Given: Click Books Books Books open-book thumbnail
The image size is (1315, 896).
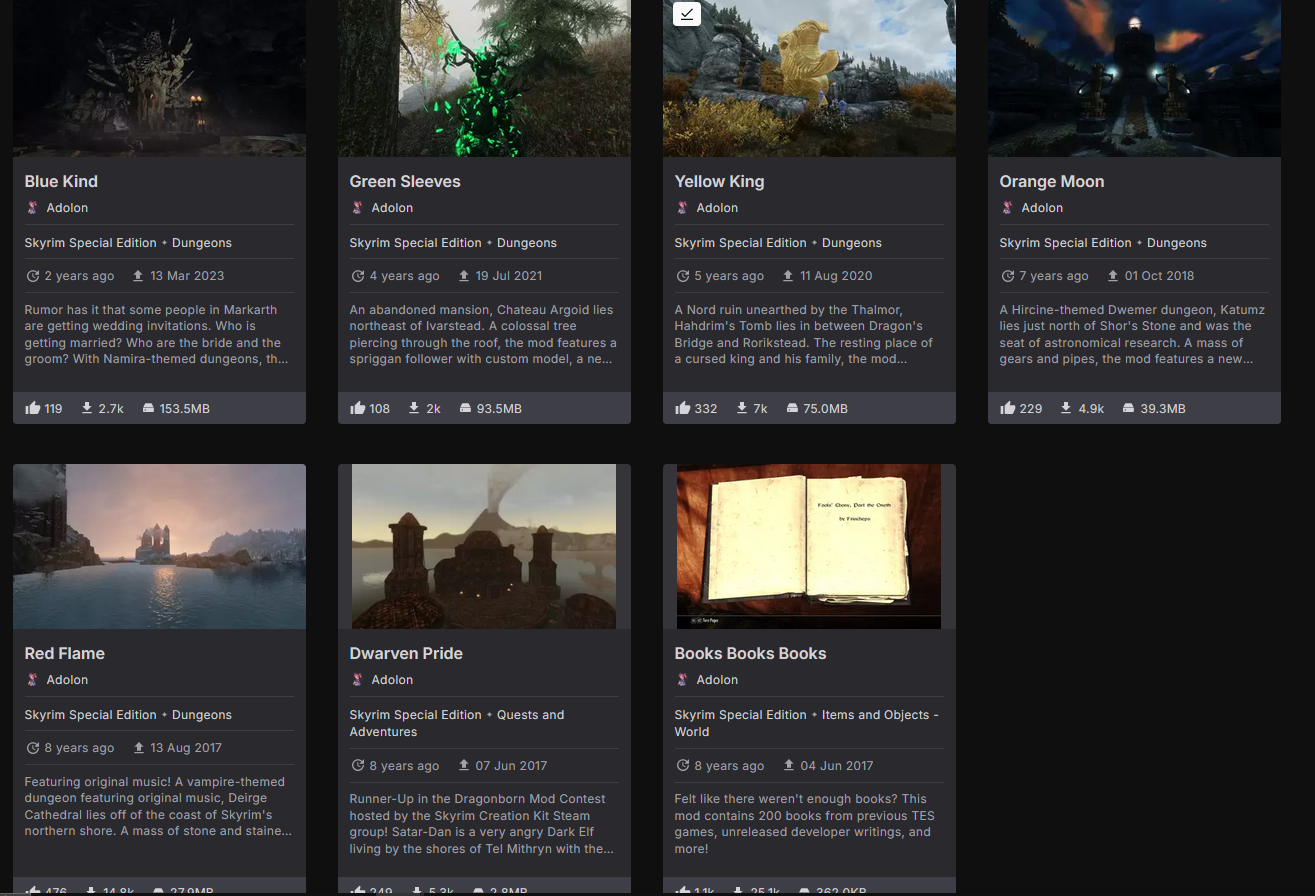Looking at the screenshot, I should click(809, 546).
